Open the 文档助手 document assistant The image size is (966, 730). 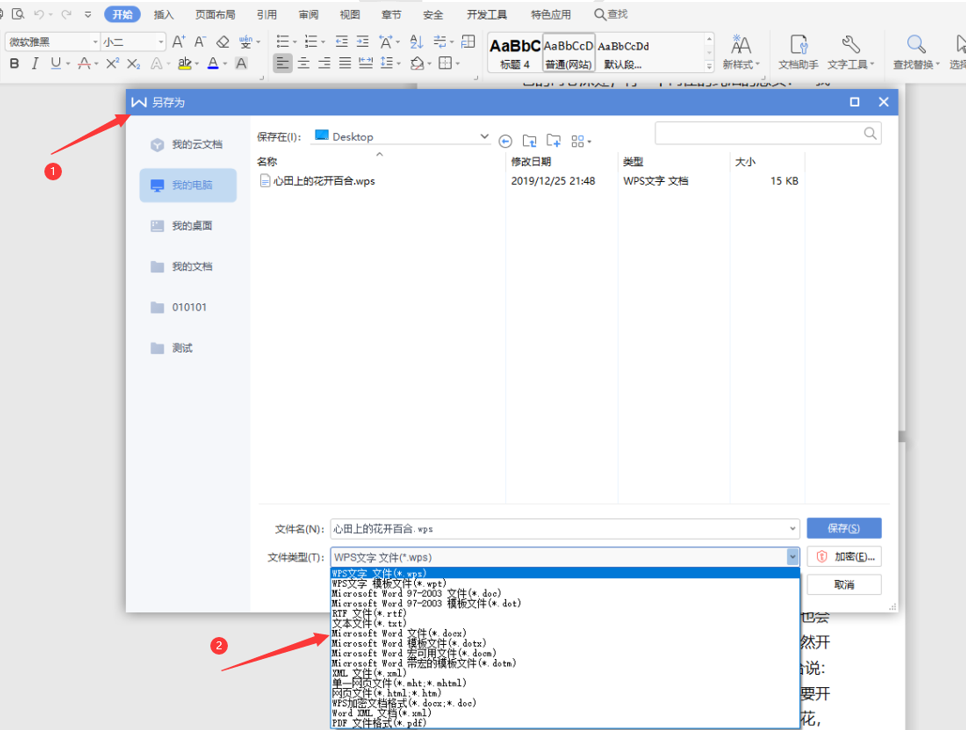tap(798, 51)
